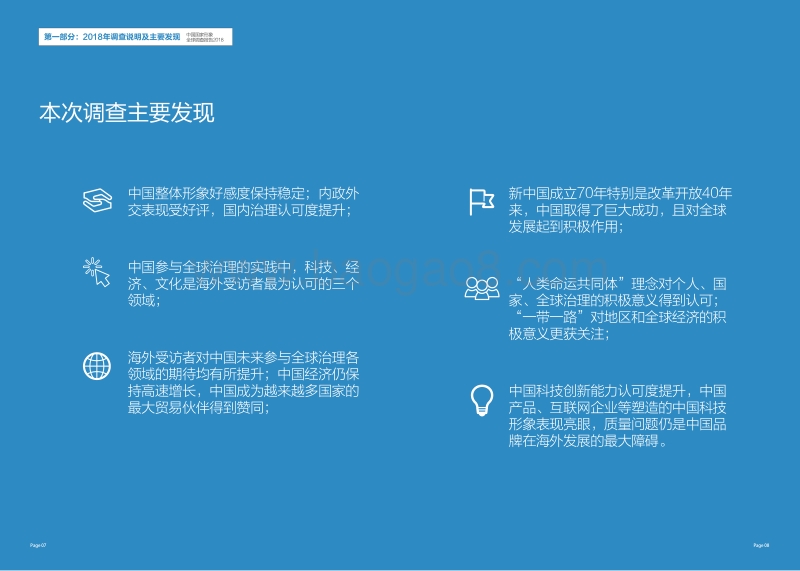The width and height of the screenshot is (800, 571).
Task: Click the Page 08 footer label
Action: pyautogui.click(x=761, y=545)
